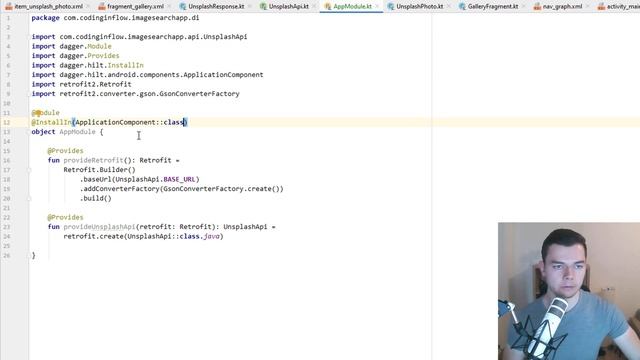This screenshot has height=360, width=640.
Task: Click the yellow intention bulb on @Module line
Action: click(38, 113)
